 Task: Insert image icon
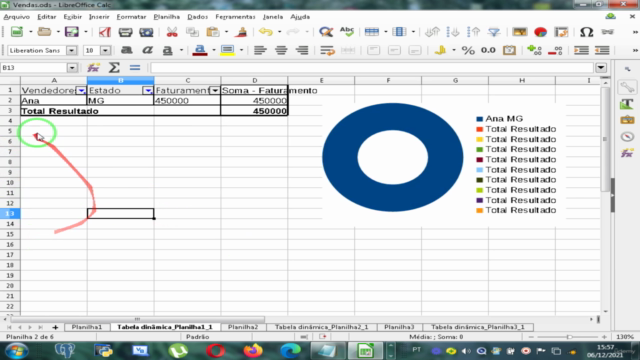(x=520, y=32)
